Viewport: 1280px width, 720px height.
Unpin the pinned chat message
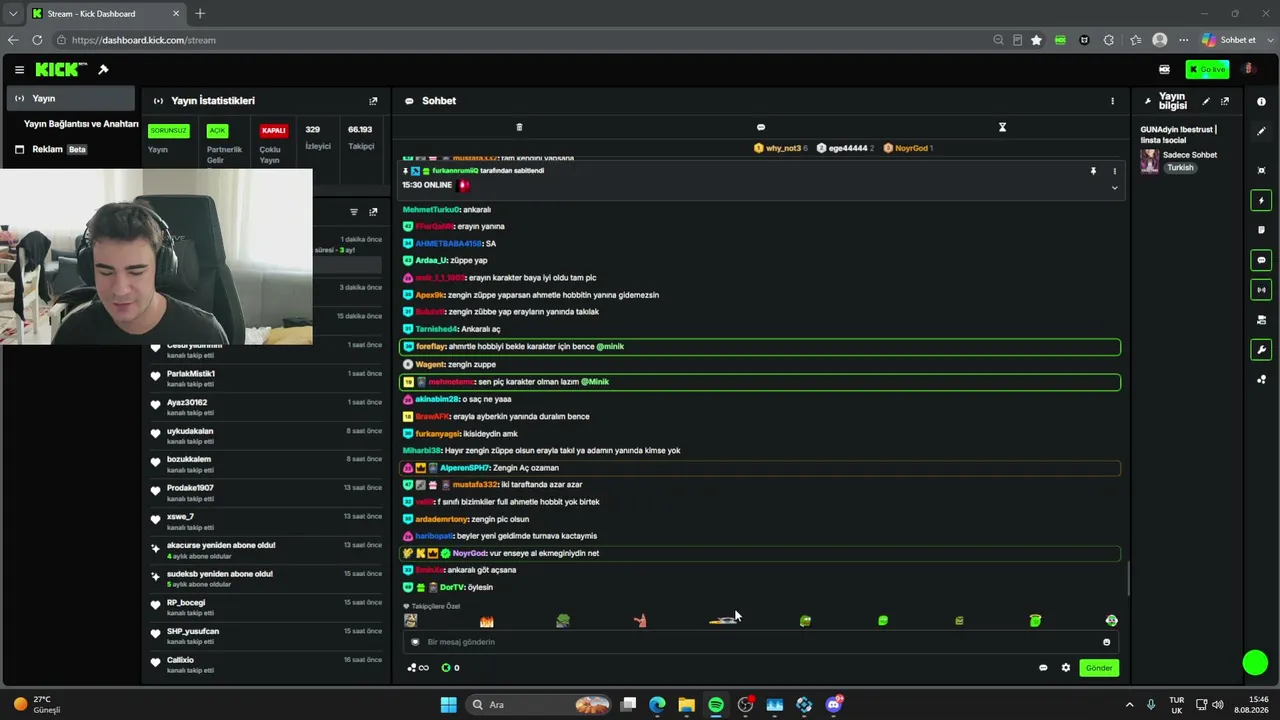click(1093, 171)
